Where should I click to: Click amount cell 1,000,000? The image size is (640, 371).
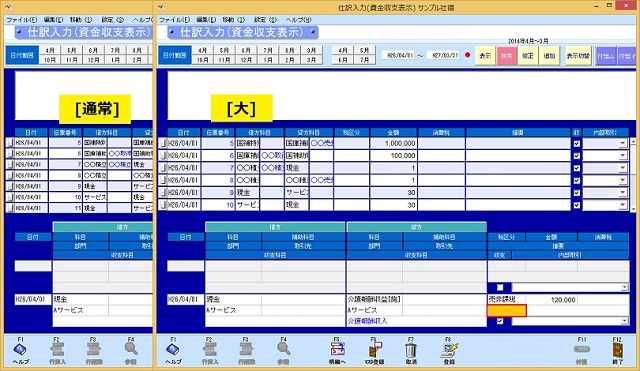393,143
